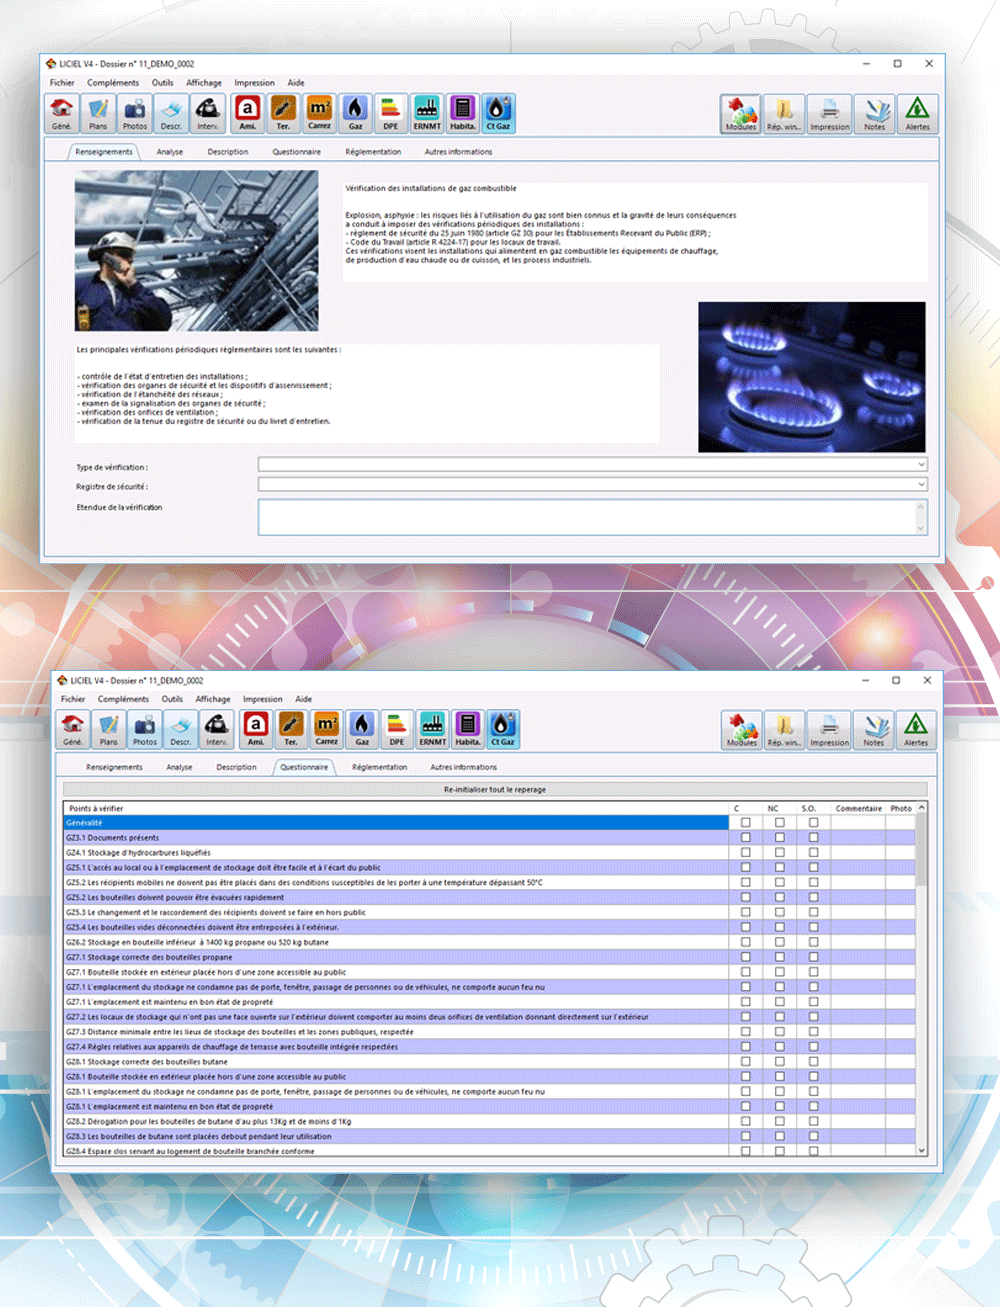Open Plans icon in top window toolbar
Image resolution: width=1000 pixels, height=1307 pixels.
point(98,113)
